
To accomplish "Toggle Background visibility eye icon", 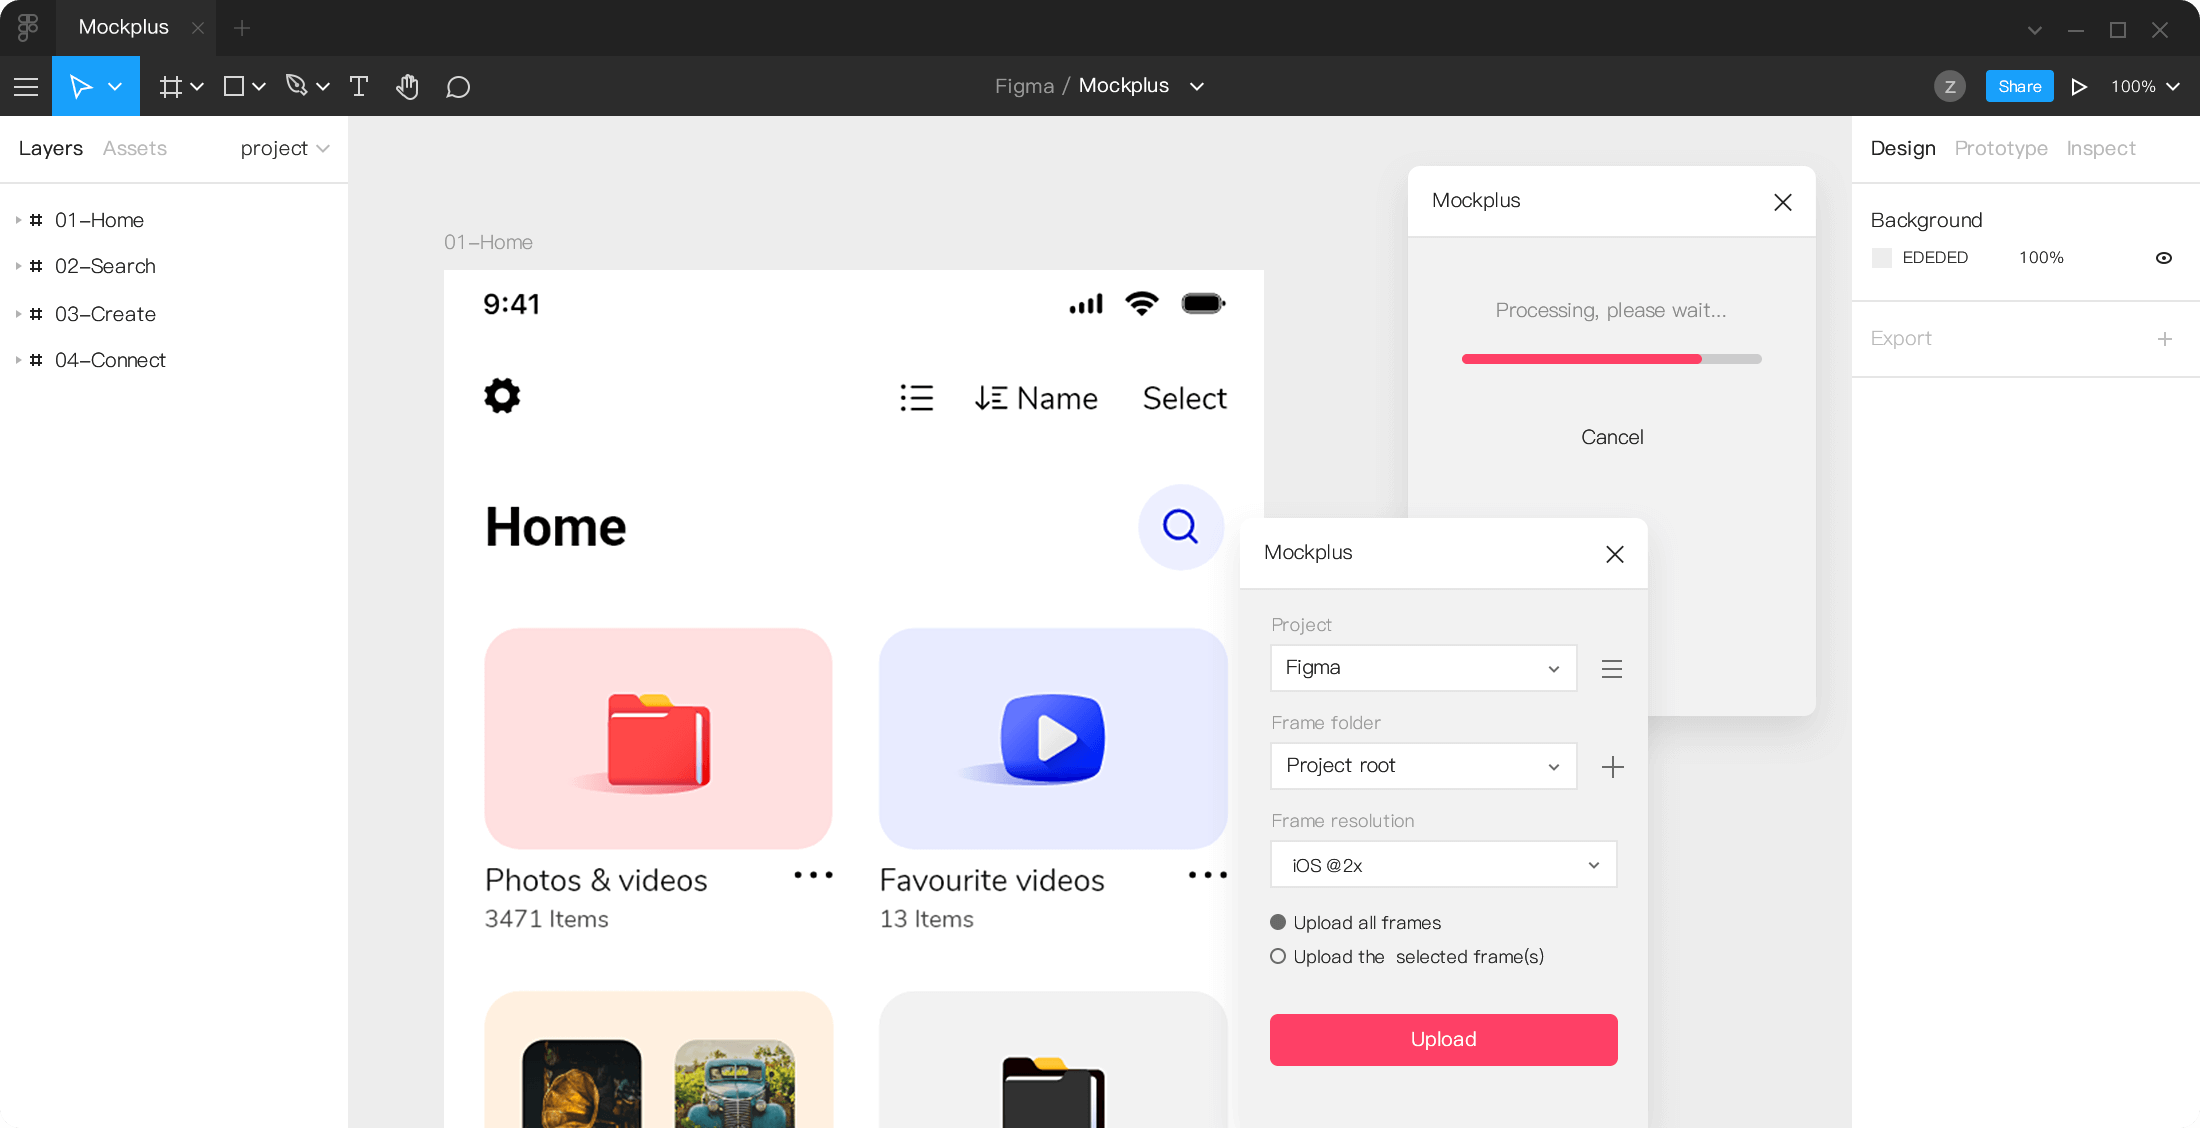I will tap(2164, 258).
